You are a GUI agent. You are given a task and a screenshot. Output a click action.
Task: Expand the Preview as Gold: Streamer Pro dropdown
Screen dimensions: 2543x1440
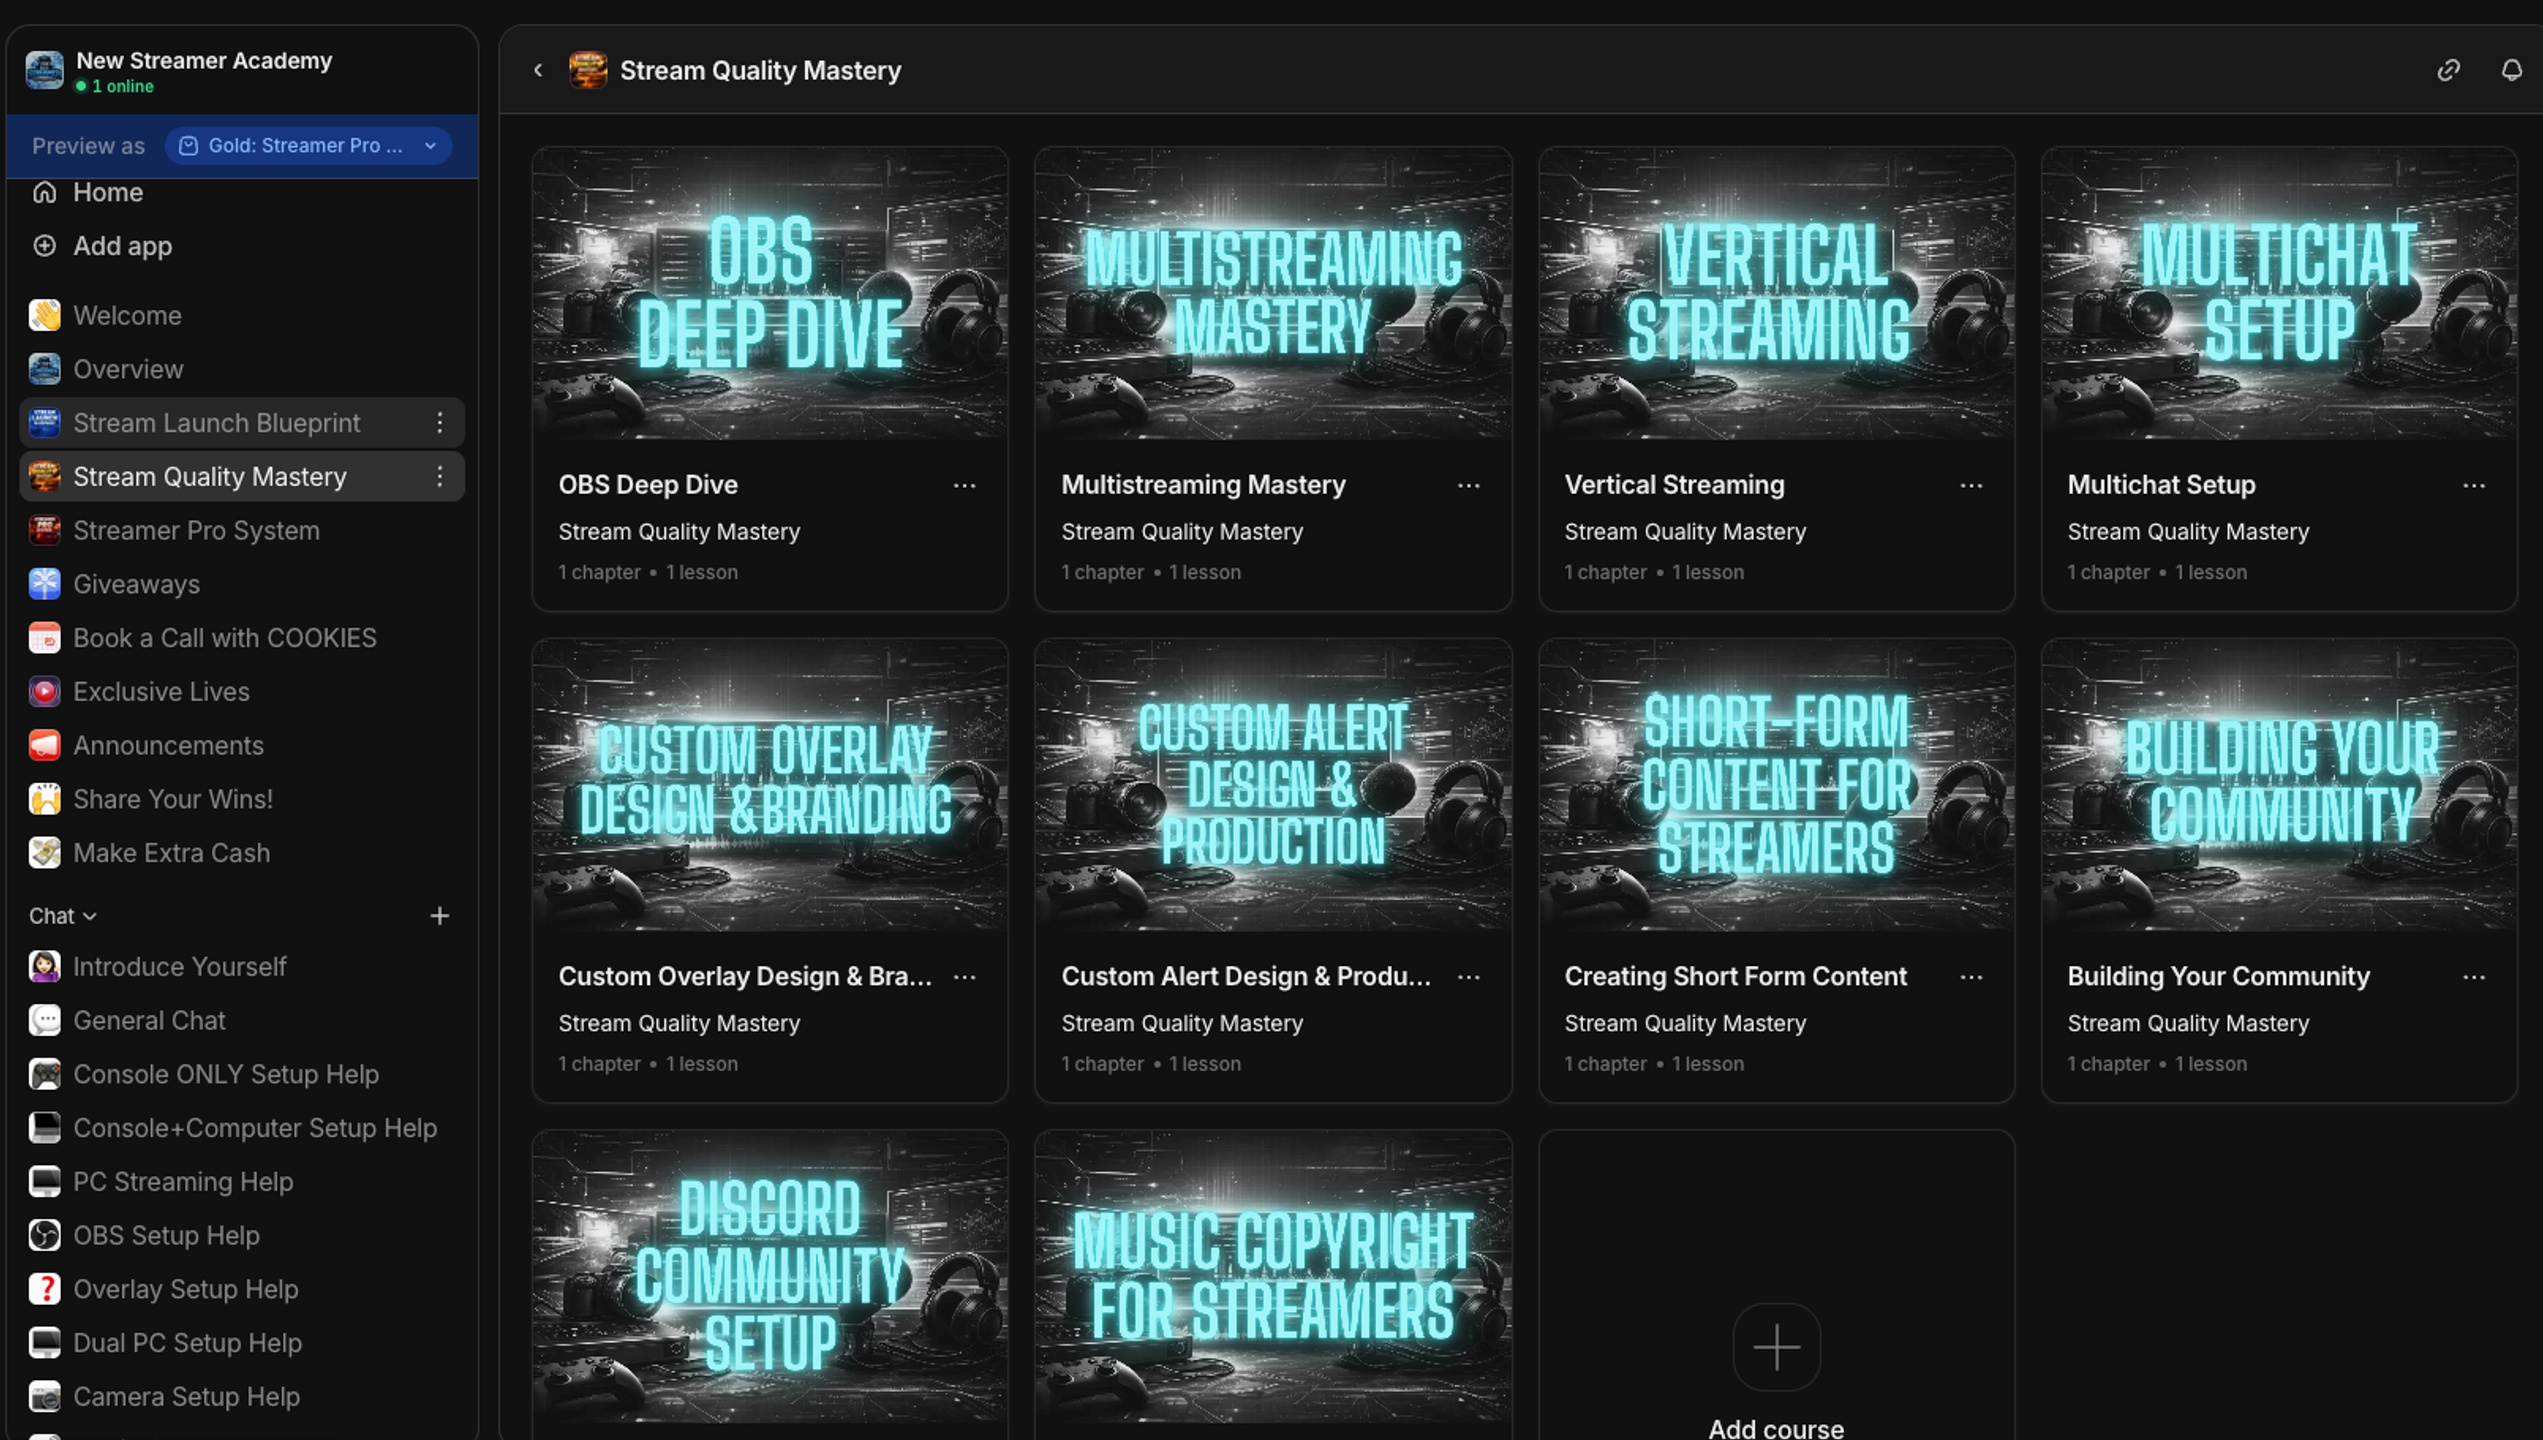[308, 146]
